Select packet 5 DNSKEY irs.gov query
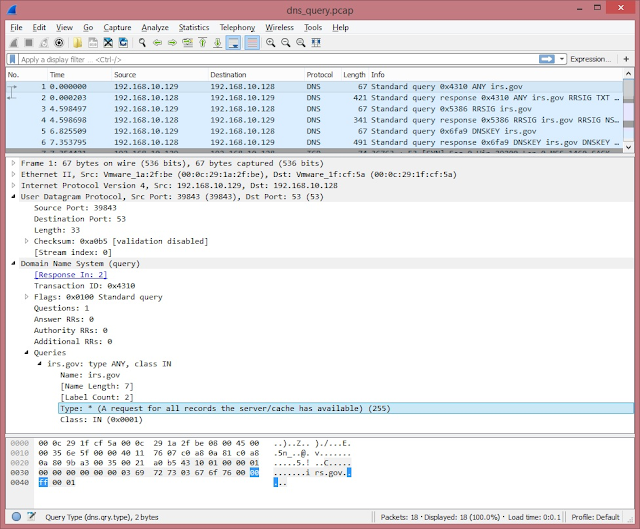This screenshot has height=529, width=640. click(314, 131)
